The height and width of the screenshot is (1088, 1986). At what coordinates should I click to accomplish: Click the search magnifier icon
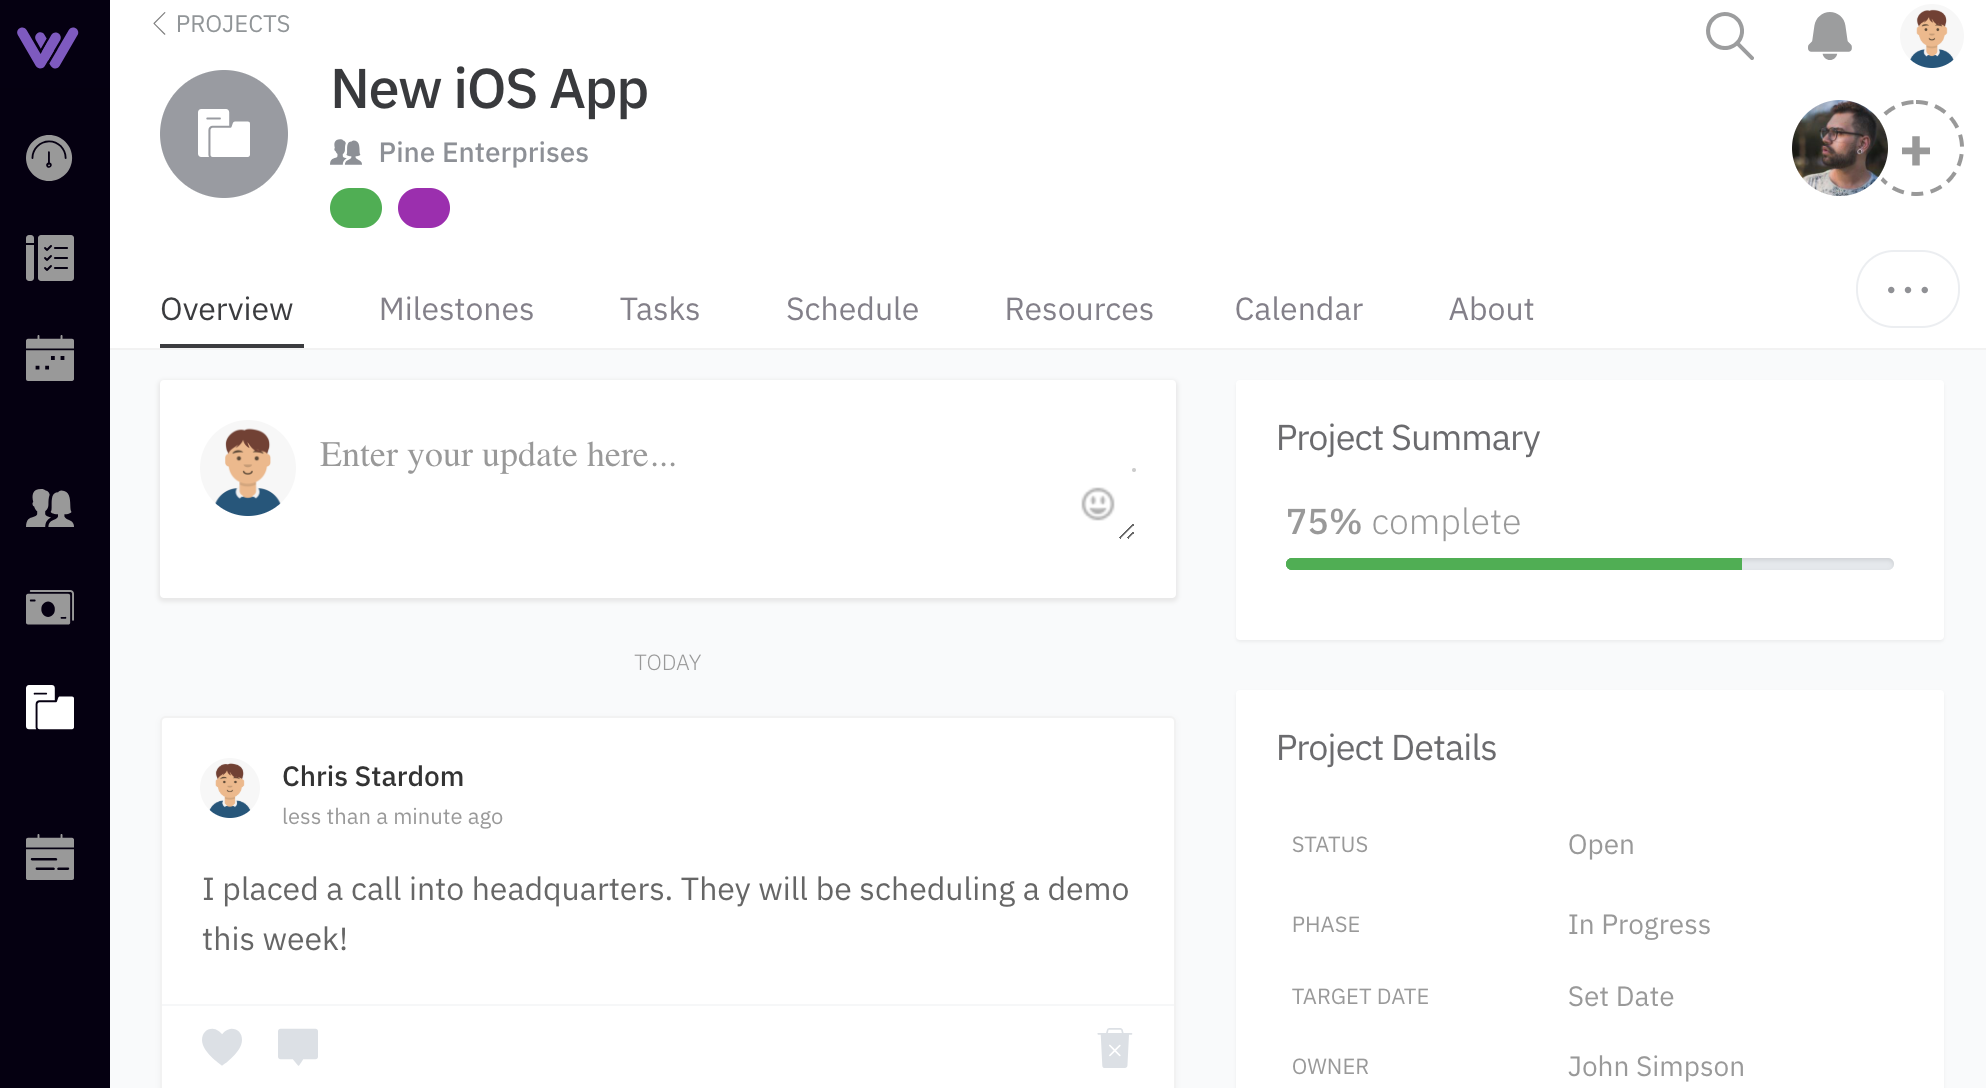[x=1729, y=36]
